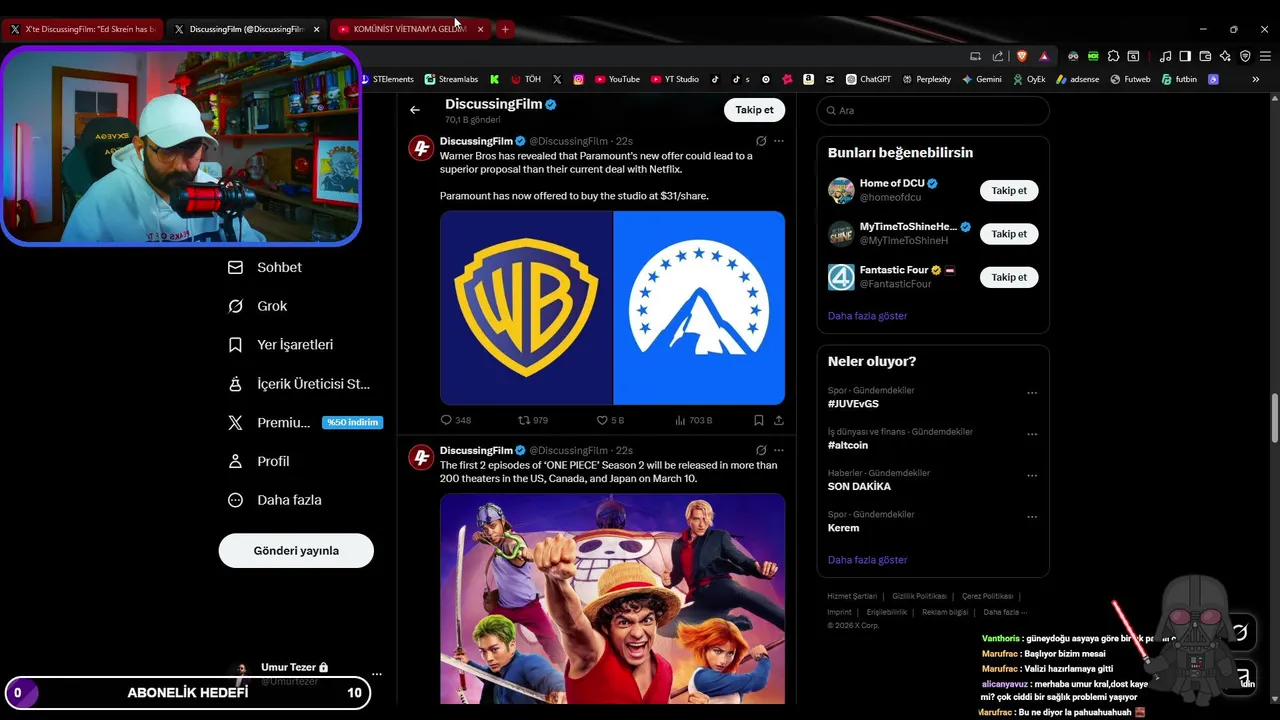
Task: Like the Warner Bros post
Action: click(x=610, y=420)
